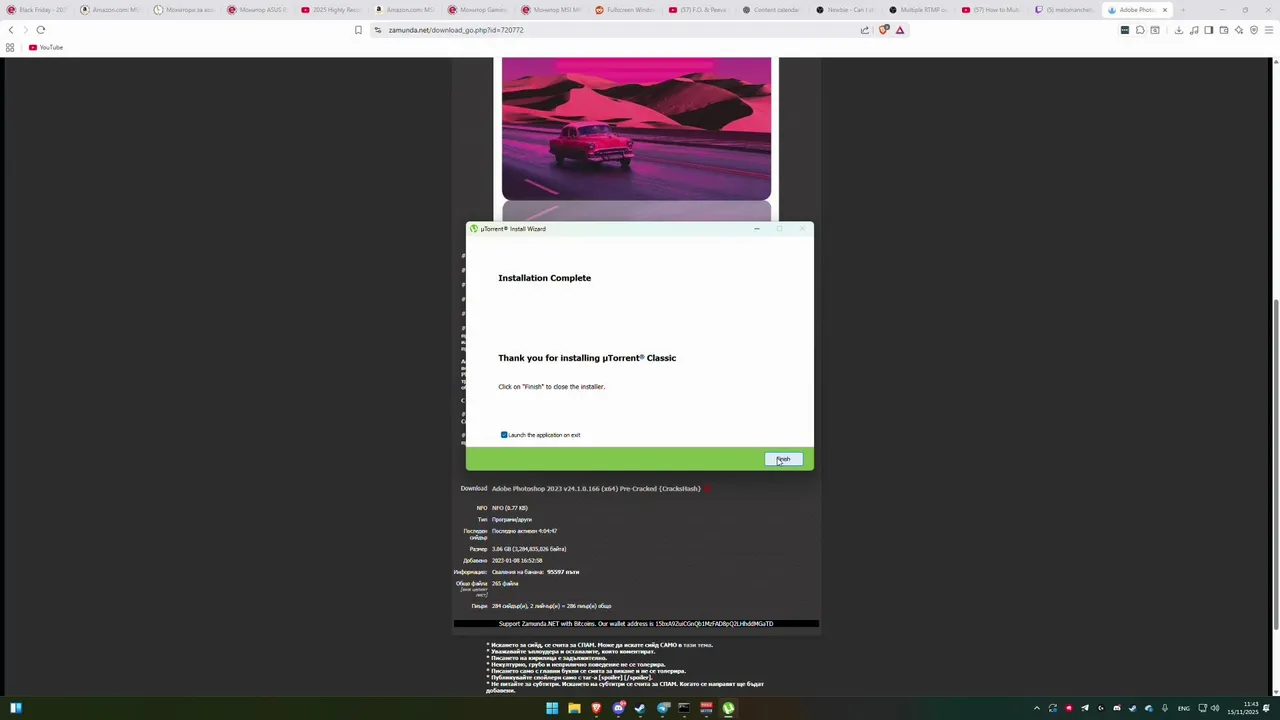1280x720 pixels.
Task: Open the Windows Start button
Action: click(552, 708)
